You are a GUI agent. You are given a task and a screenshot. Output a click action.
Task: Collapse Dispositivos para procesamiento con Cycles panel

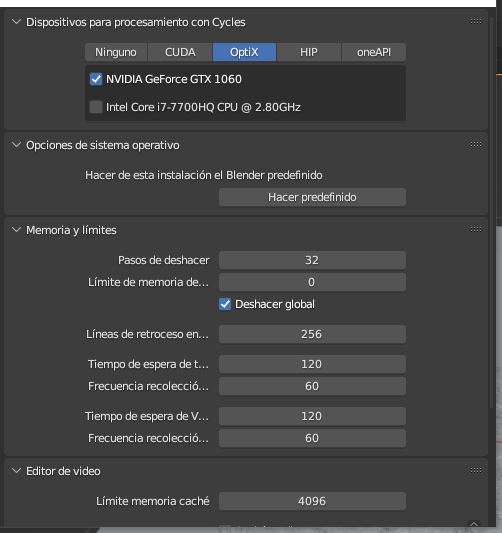16,22
